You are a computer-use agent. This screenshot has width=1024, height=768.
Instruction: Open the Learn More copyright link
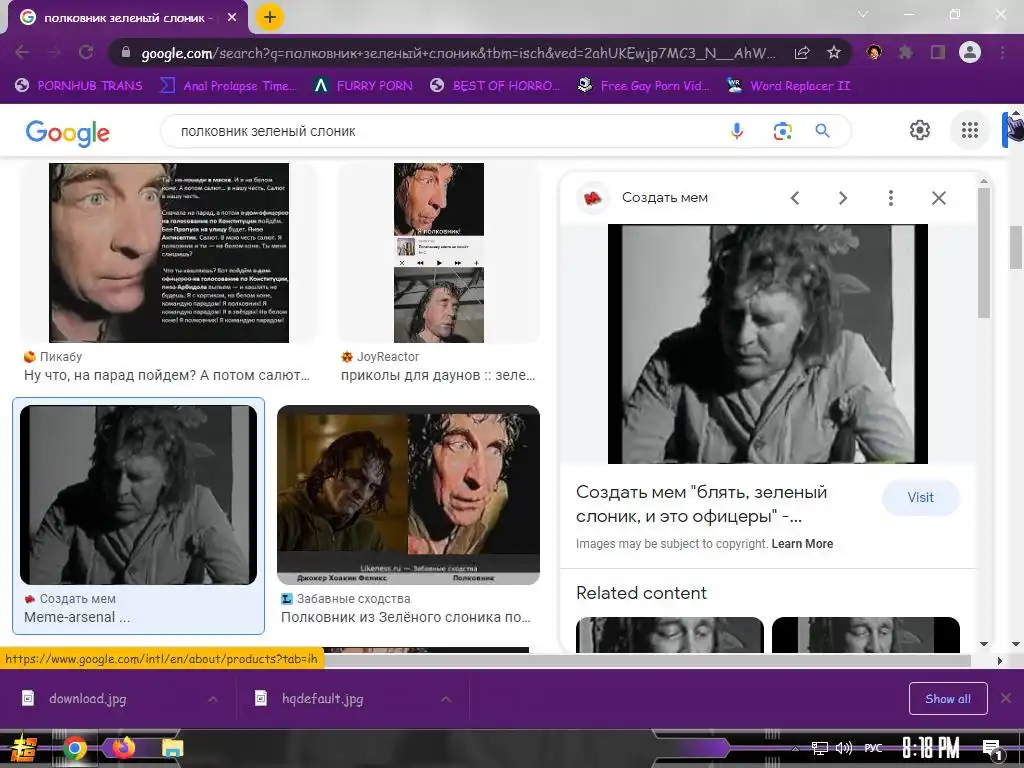802,543
